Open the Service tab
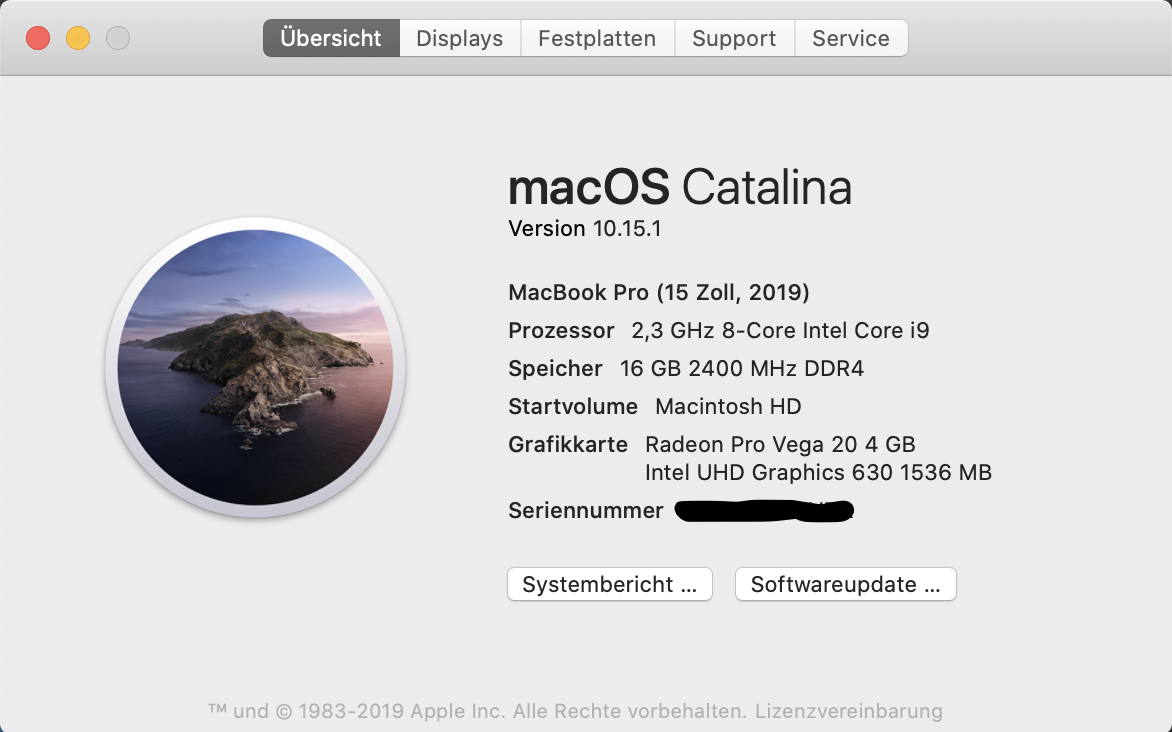 pos(850,38)
